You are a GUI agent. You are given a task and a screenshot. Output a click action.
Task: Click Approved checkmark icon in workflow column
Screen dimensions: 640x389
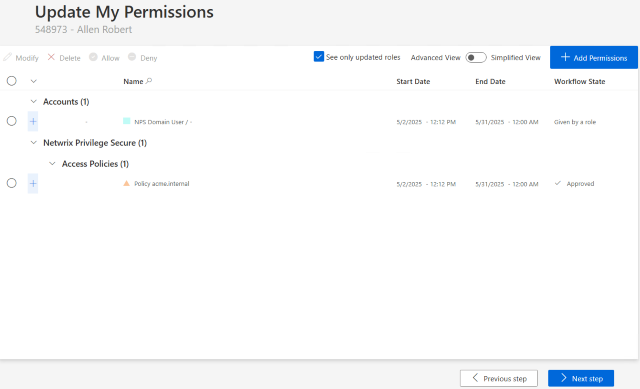point(558,183)
